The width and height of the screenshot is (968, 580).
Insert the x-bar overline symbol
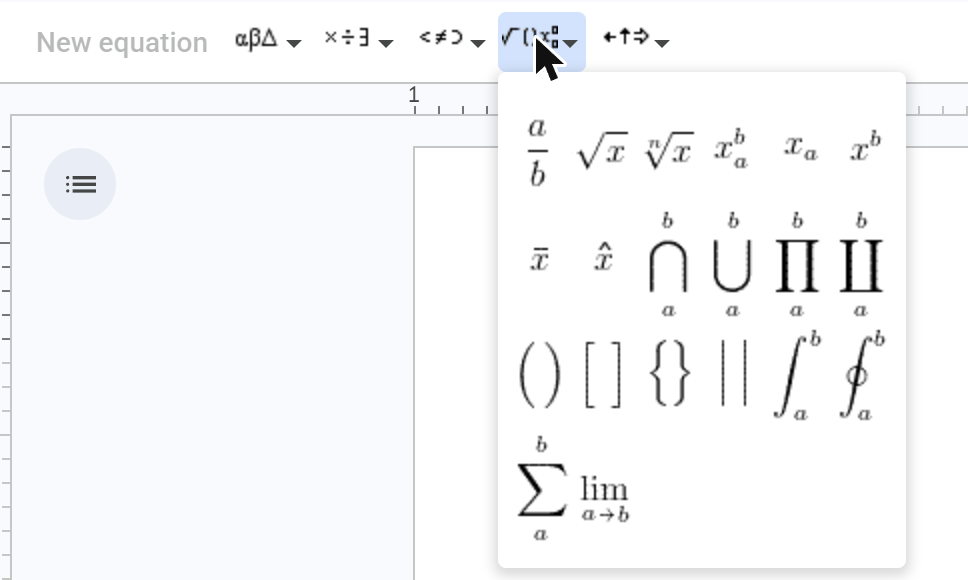(x=539, y=260)
